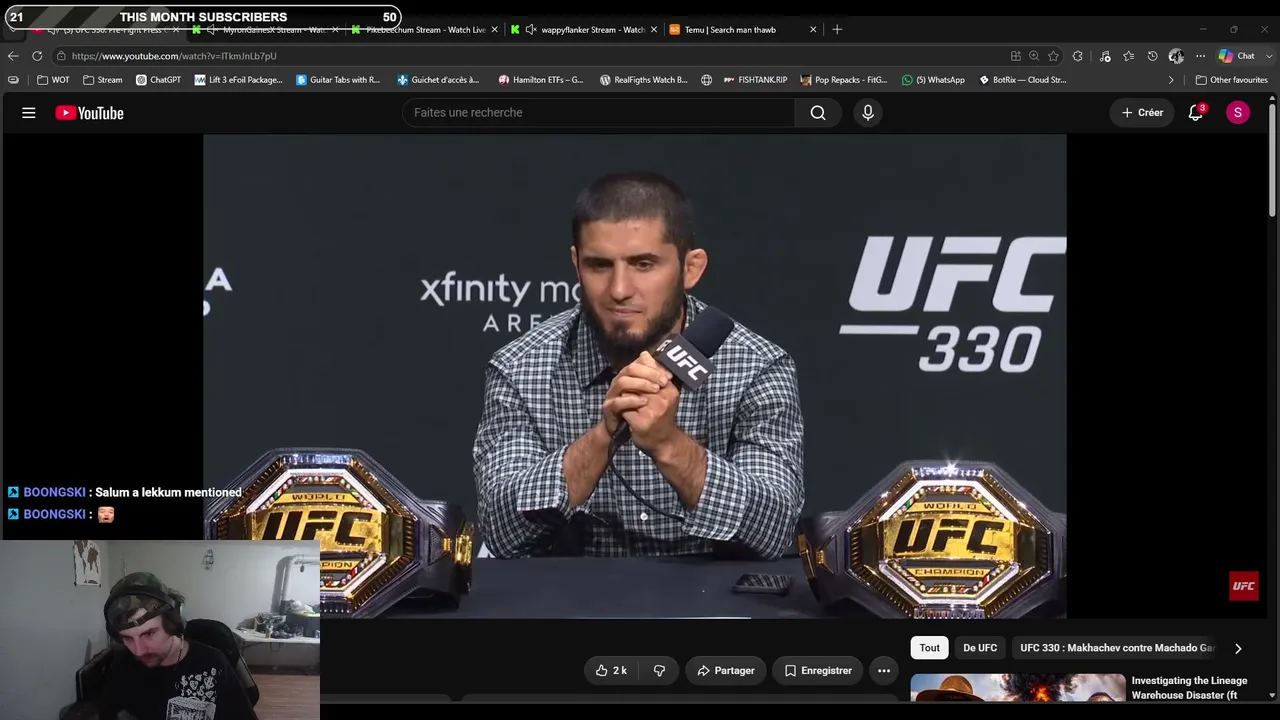The image size is (1280, 720).
Task: Select the Tout filter chip
Action: (930, 648)
